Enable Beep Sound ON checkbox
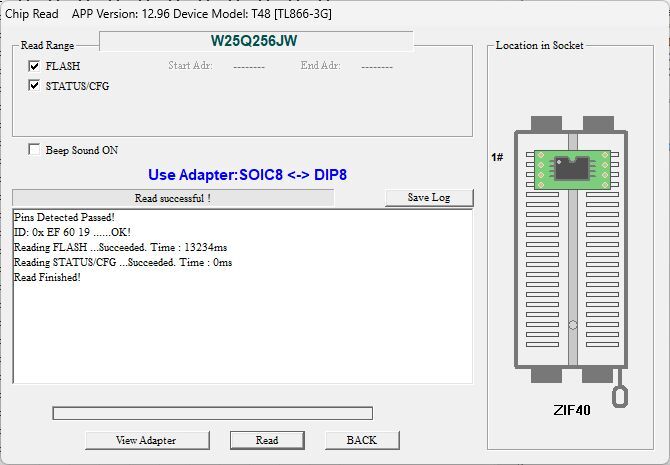This screenshot has height=465, width=670. 34,150
